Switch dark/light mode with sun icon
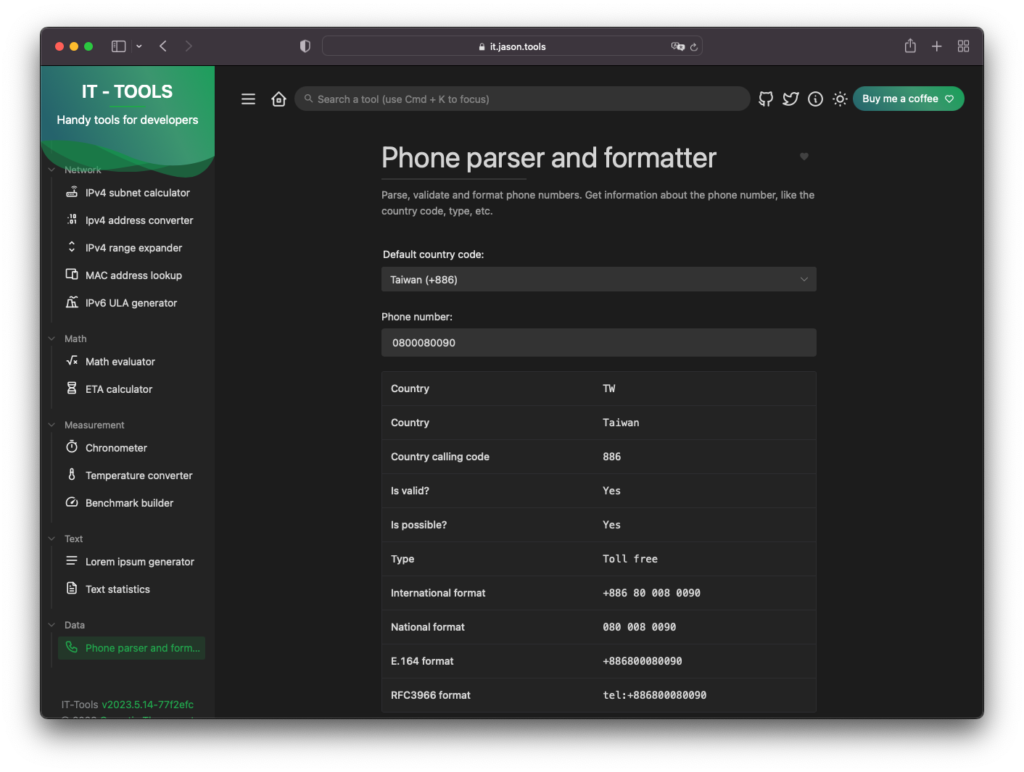This screenshot has width=1024, height=772. (840, 99)
